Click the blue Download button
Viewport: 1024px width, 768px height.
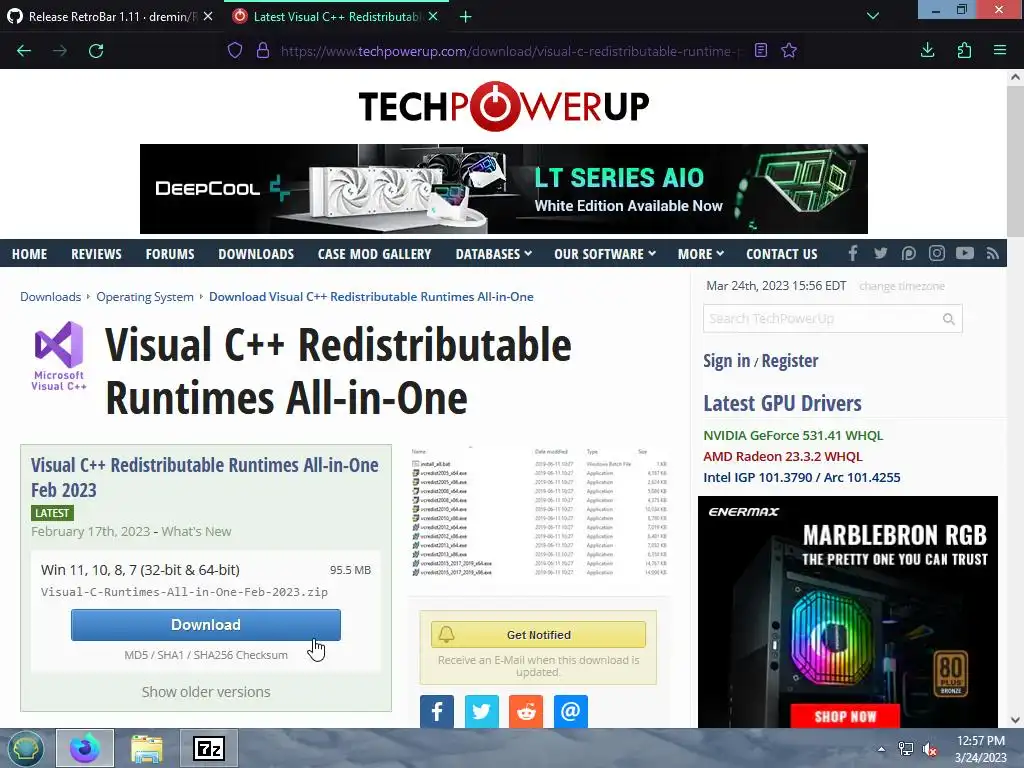tap(206, 625)
